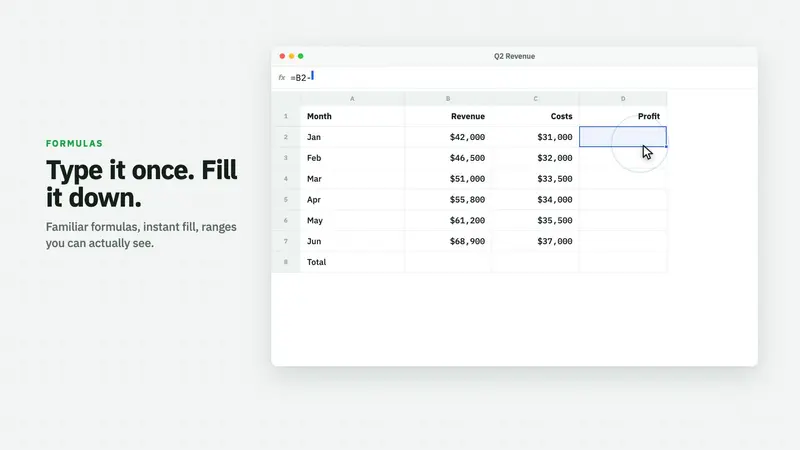The image size is (800, 450).
Task: Click the formula bar showing =B2-
Action: (515, 78)
